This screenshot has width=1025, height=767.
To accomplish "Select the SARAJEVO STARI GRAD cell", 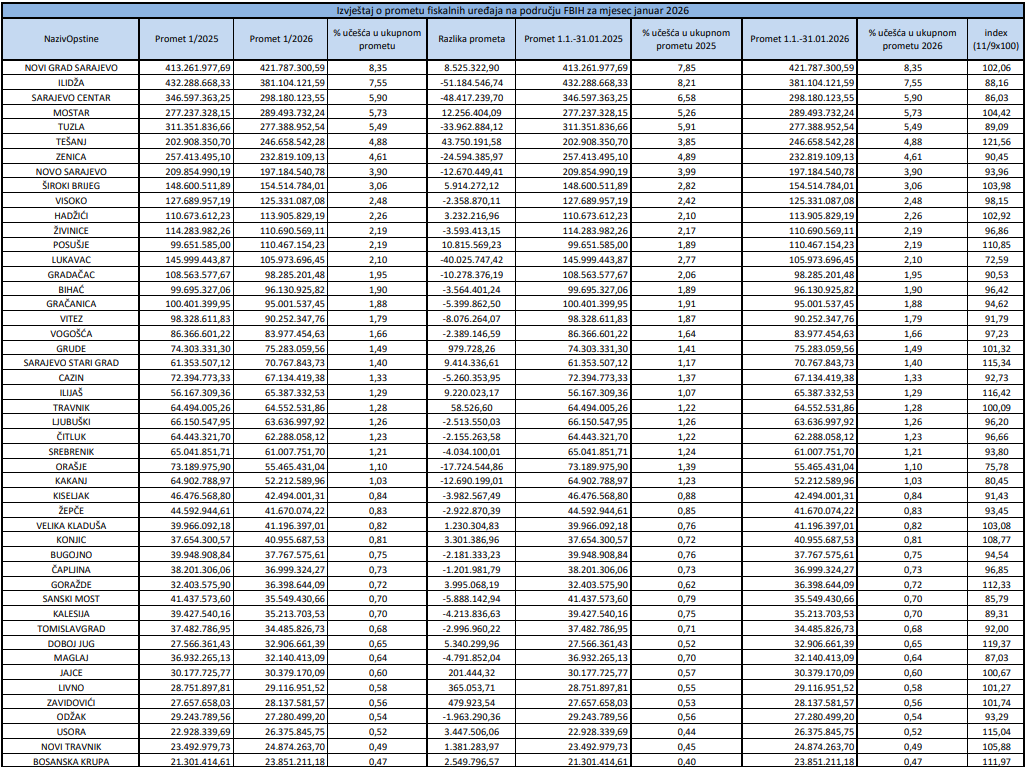I will pos(71,362).
